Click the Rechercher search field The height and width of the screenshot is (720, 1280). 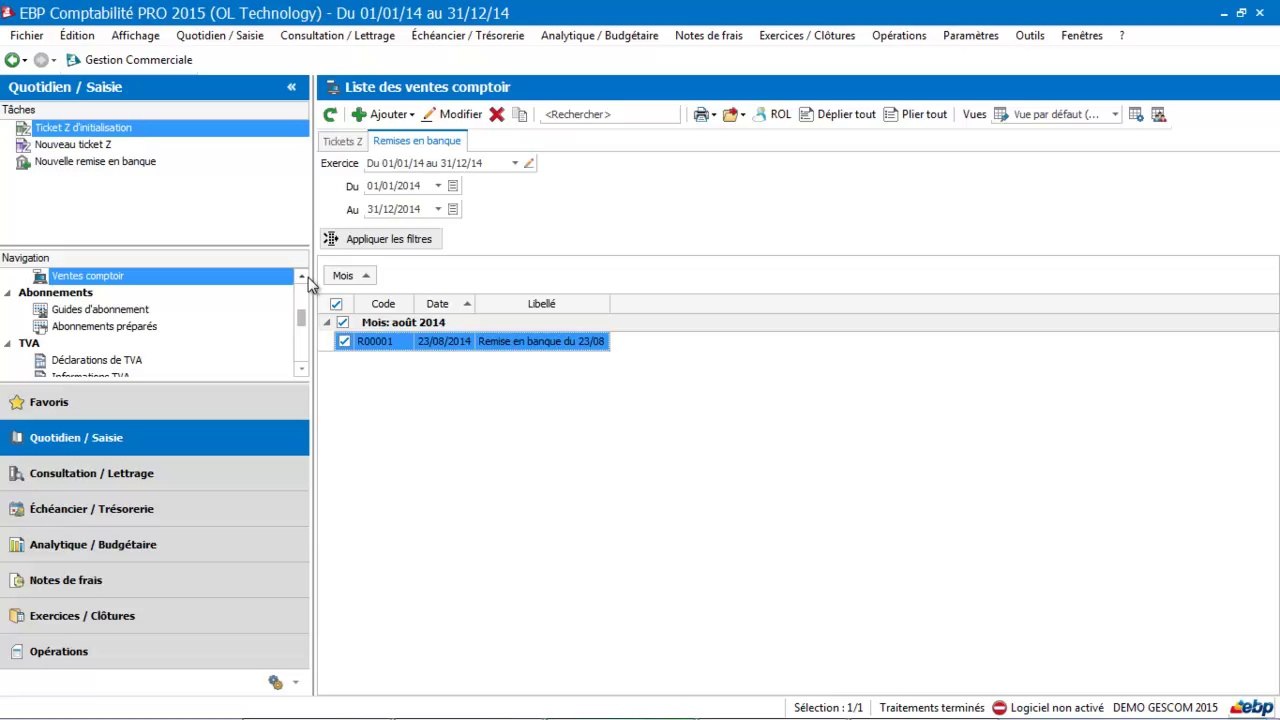click(610, 115)
